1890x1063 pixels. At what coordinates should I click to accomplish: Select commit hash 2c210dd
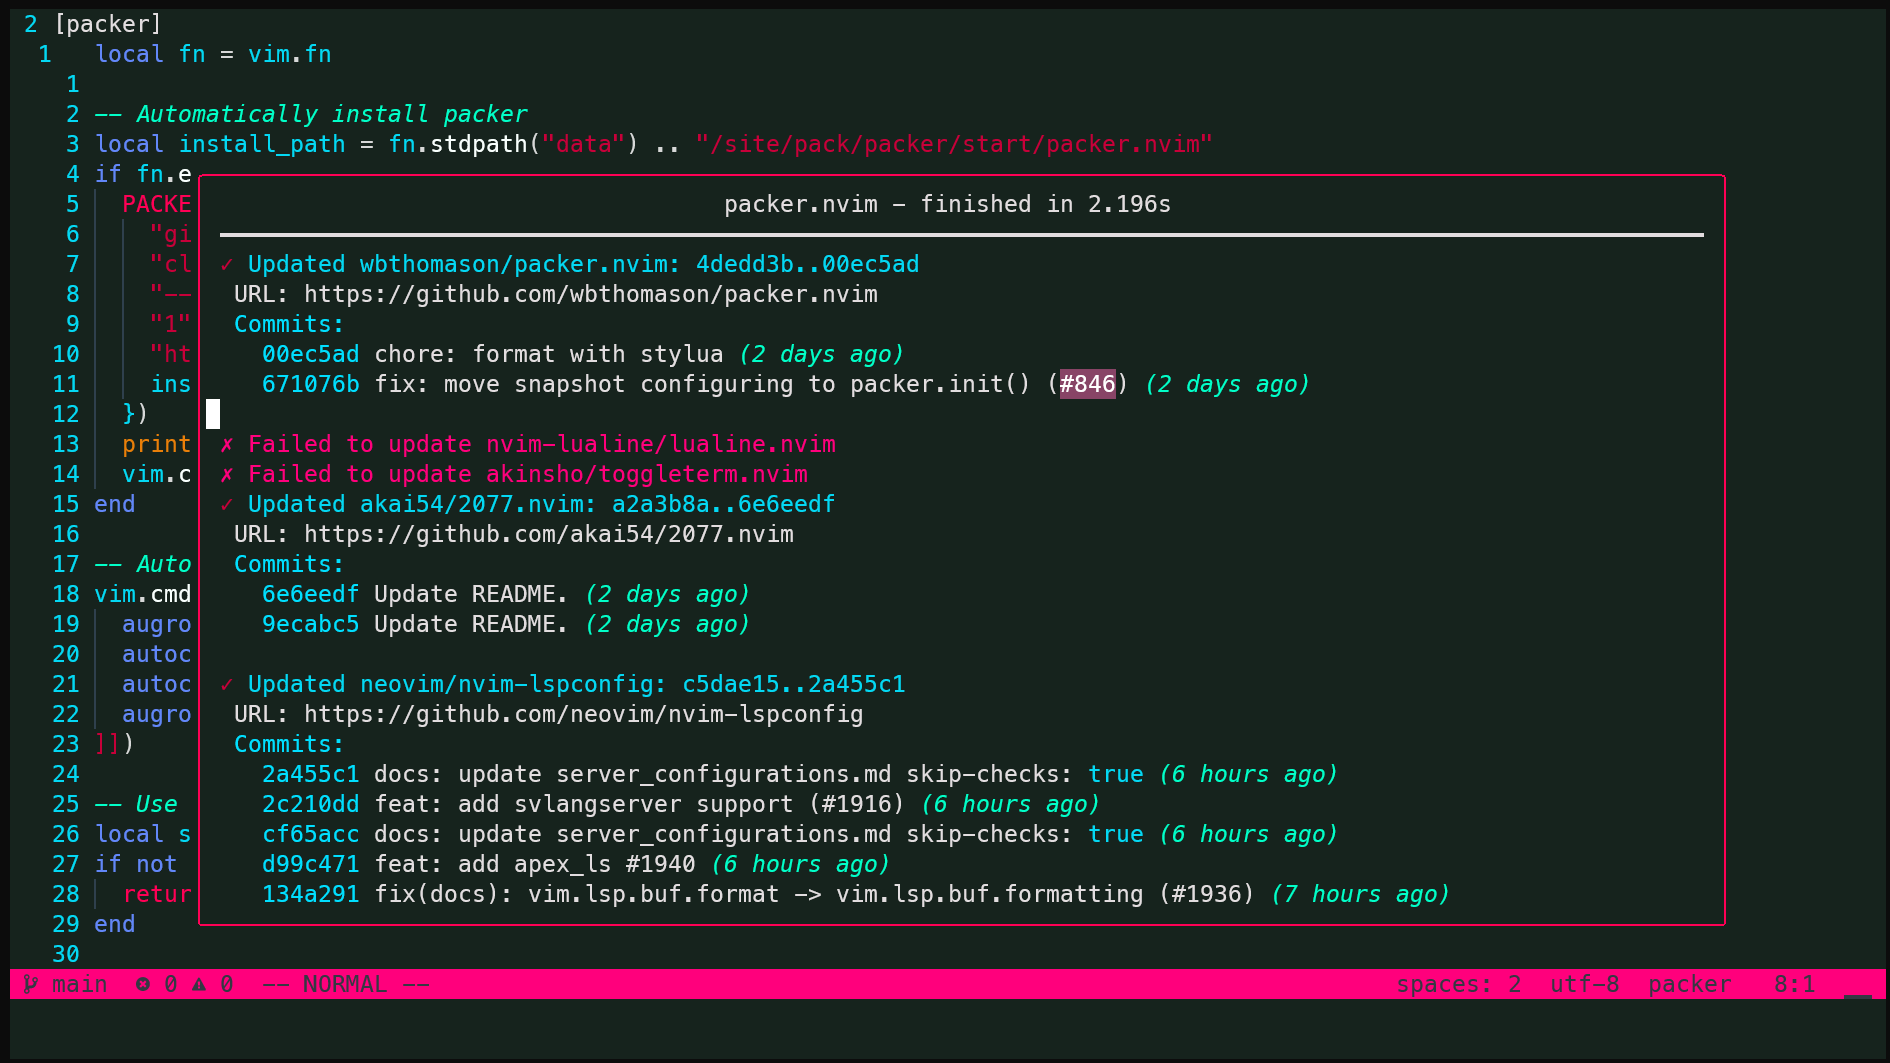click(x=311, y=804)
